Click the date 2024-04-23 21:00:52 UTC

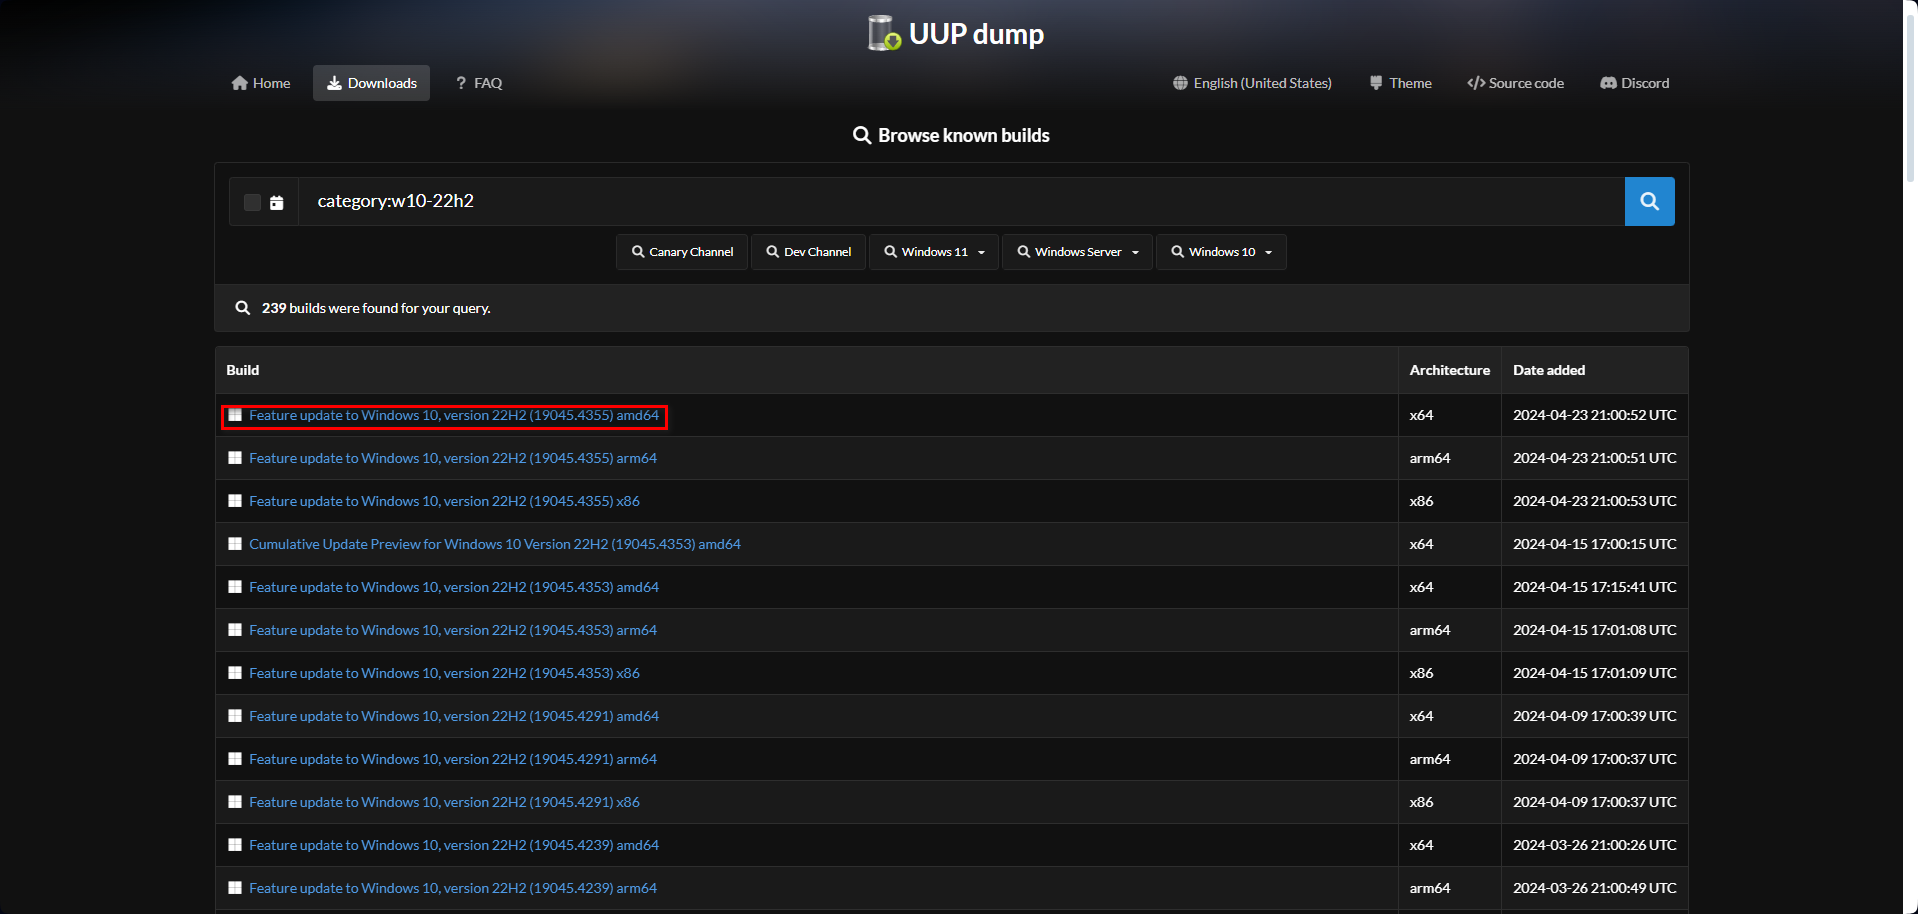[x=1595, y=415]
